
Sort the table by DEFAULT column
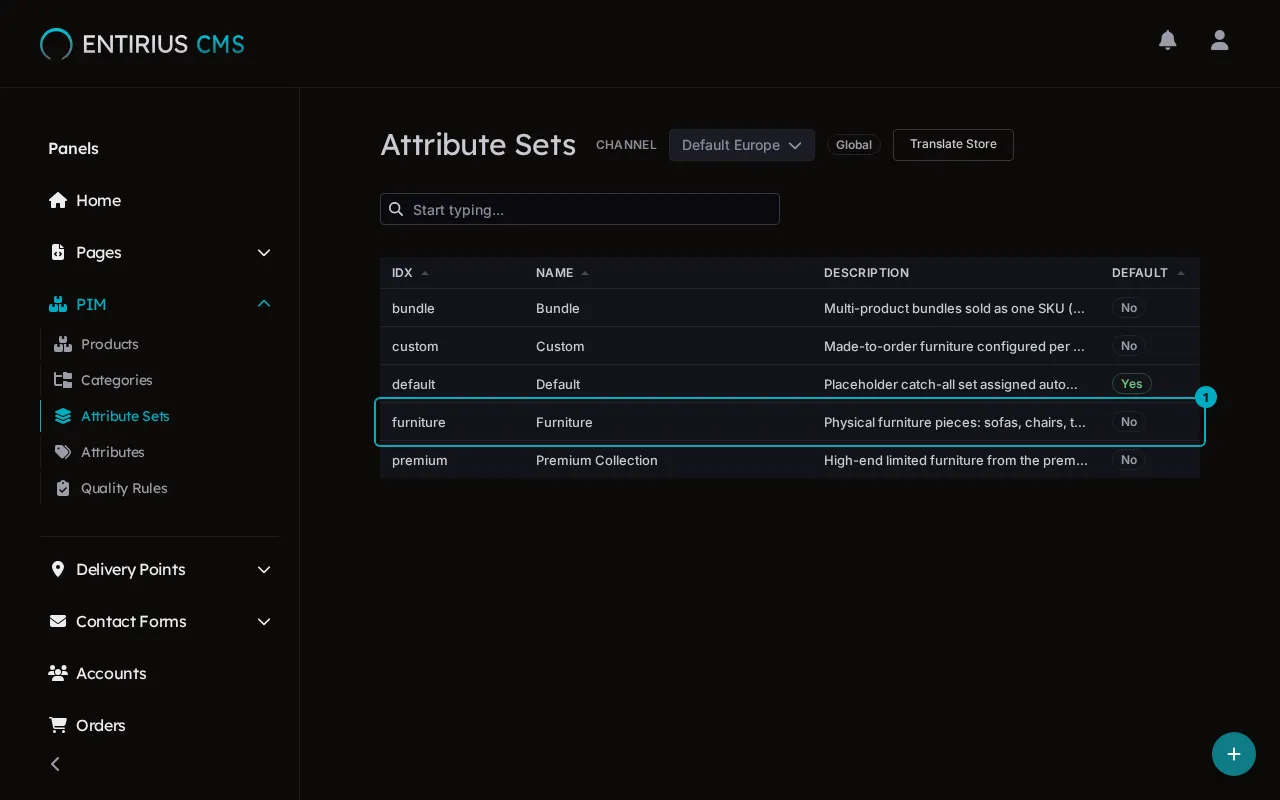tap(1148, 273)
